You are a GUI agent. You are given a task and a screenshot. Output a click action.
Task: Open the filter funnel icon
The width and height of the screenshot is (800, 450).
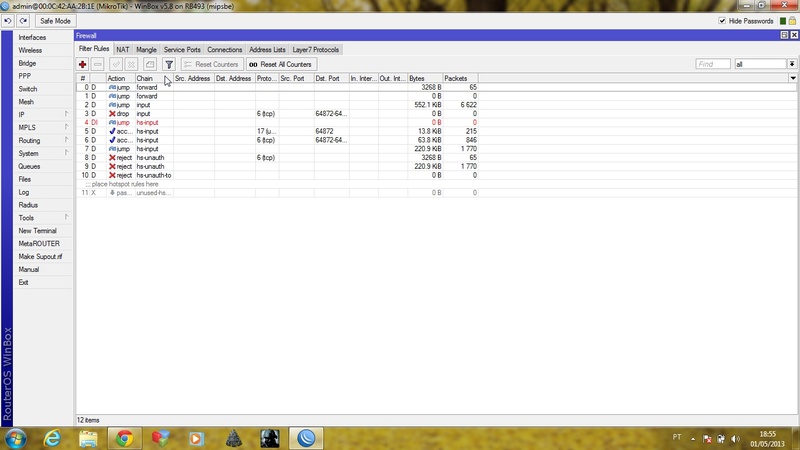point(169,64)
